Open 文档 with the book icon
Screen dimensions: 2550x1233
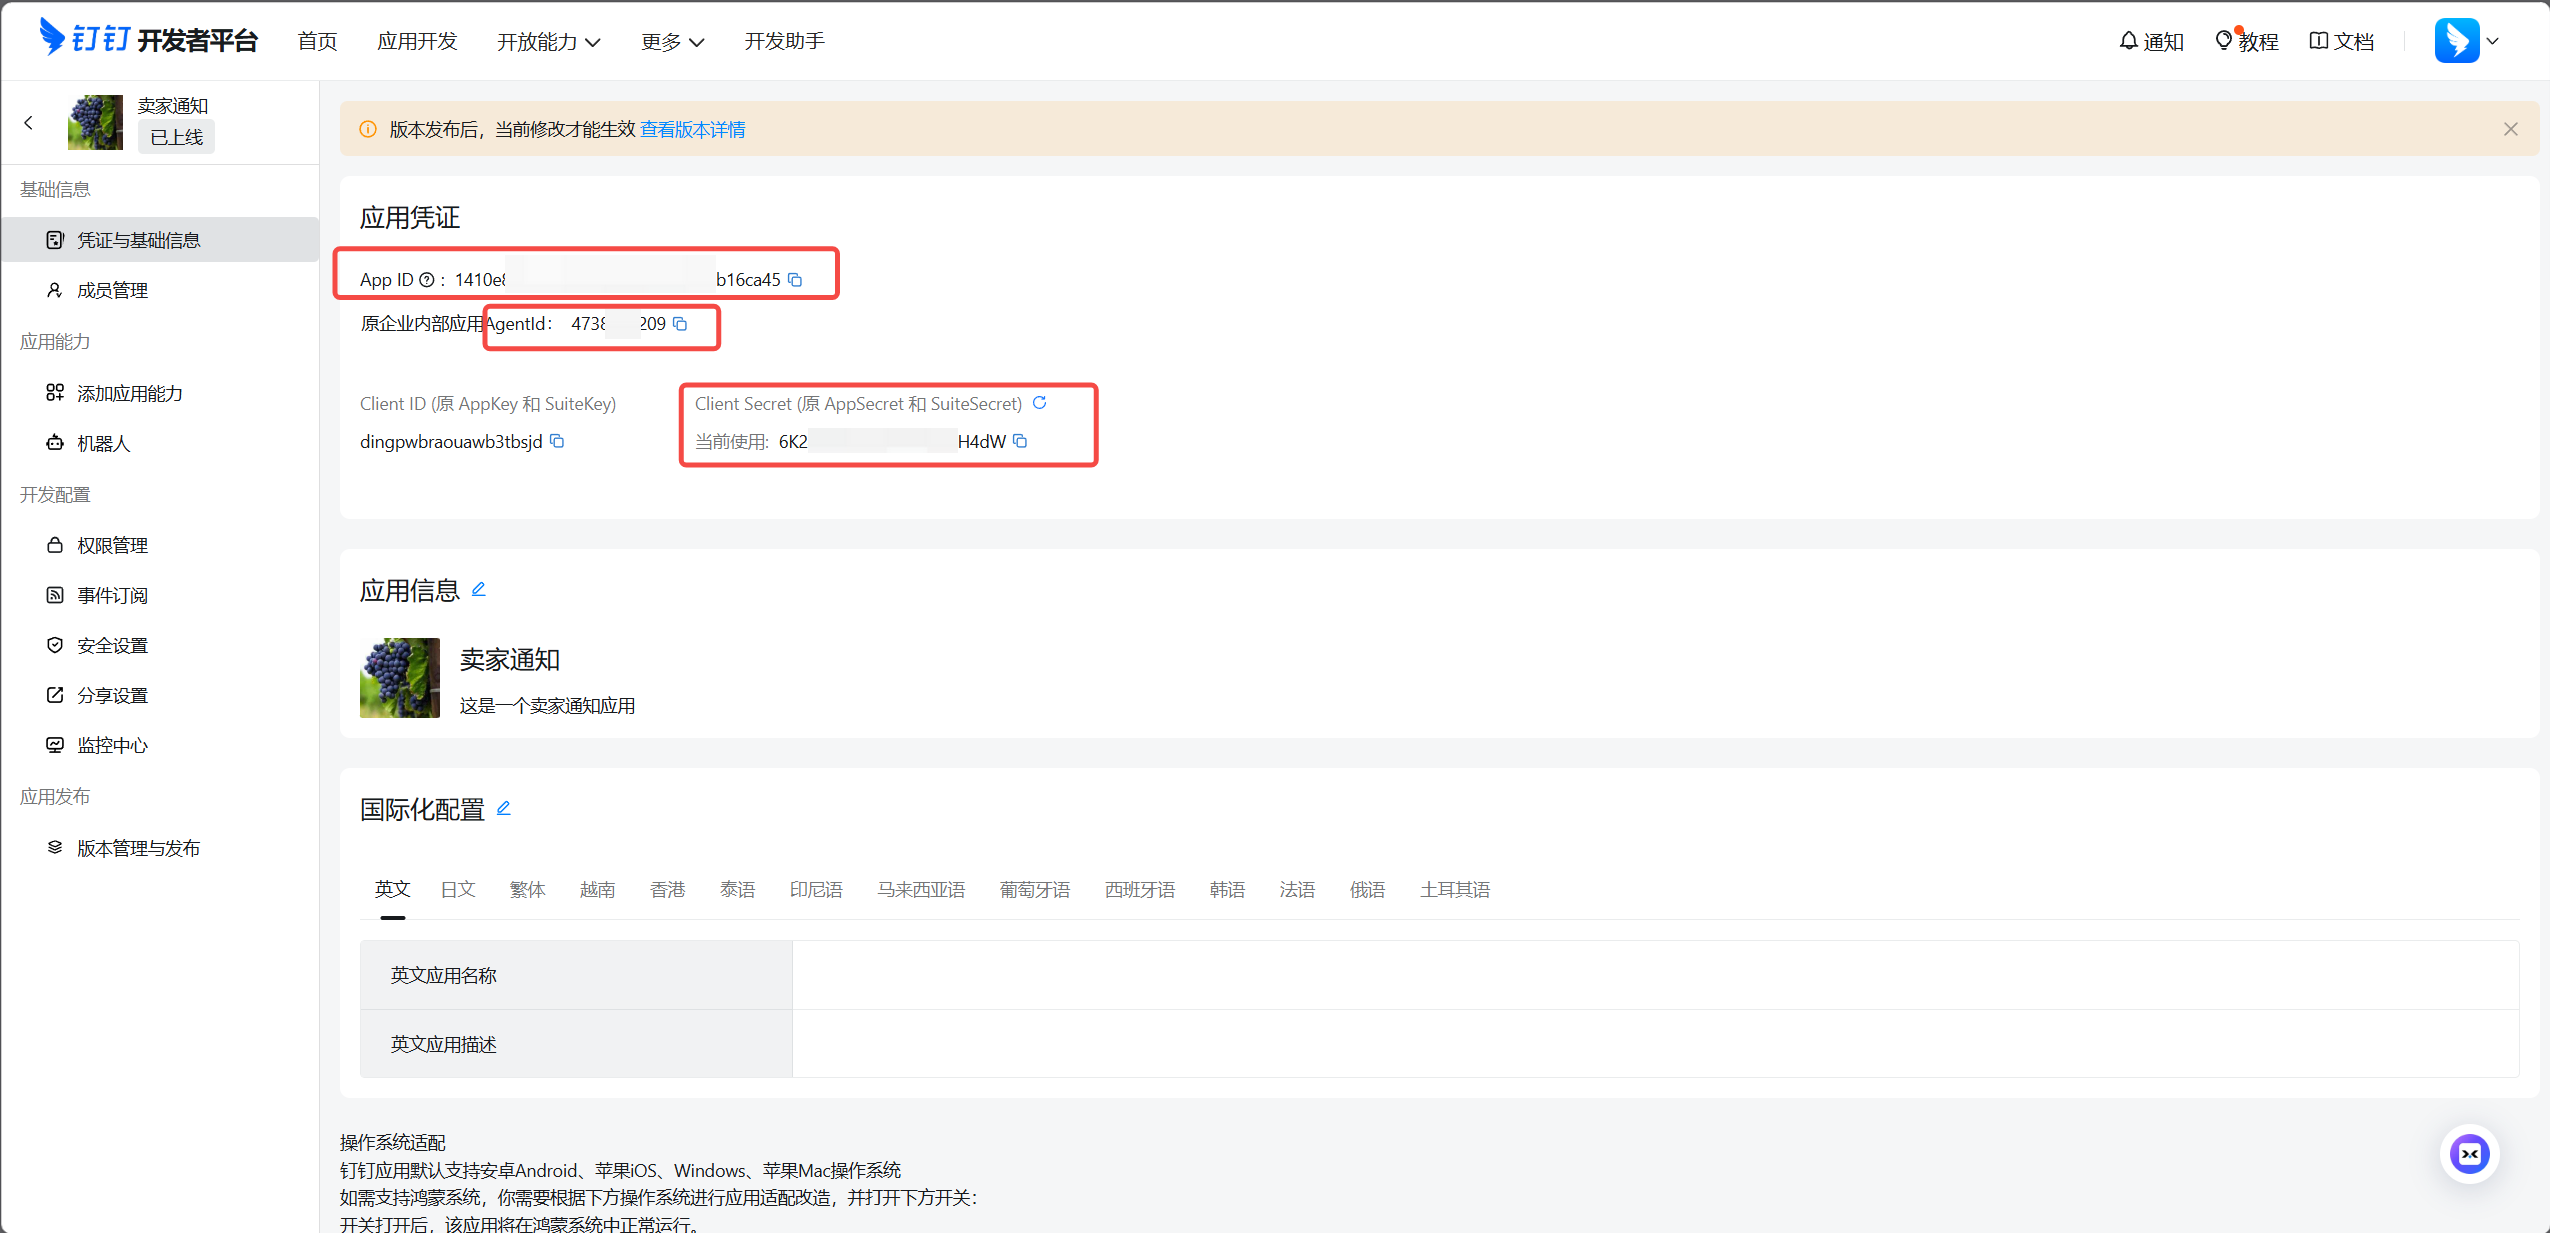coord(2341,41)
